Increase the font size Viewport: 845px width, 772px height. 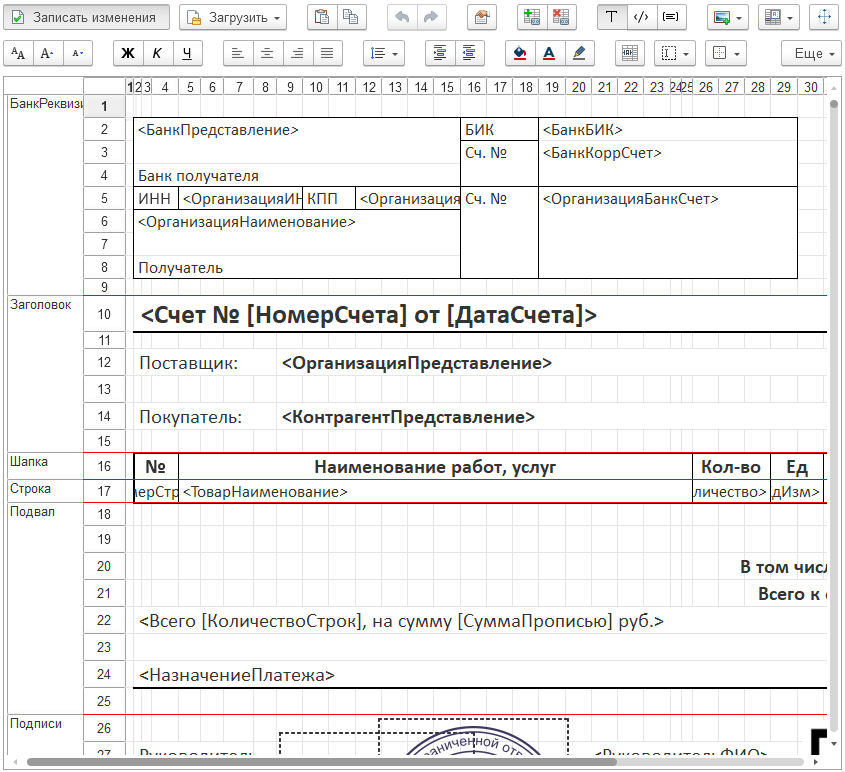pyautogui.click(x=47, y=53)
